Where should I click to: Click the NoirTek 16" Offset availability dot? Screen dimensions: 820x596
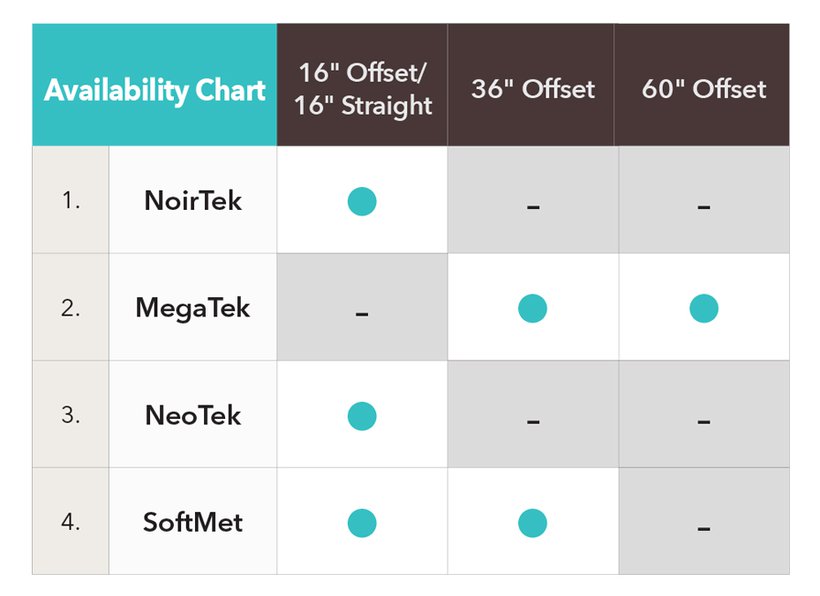click(362, 201)
